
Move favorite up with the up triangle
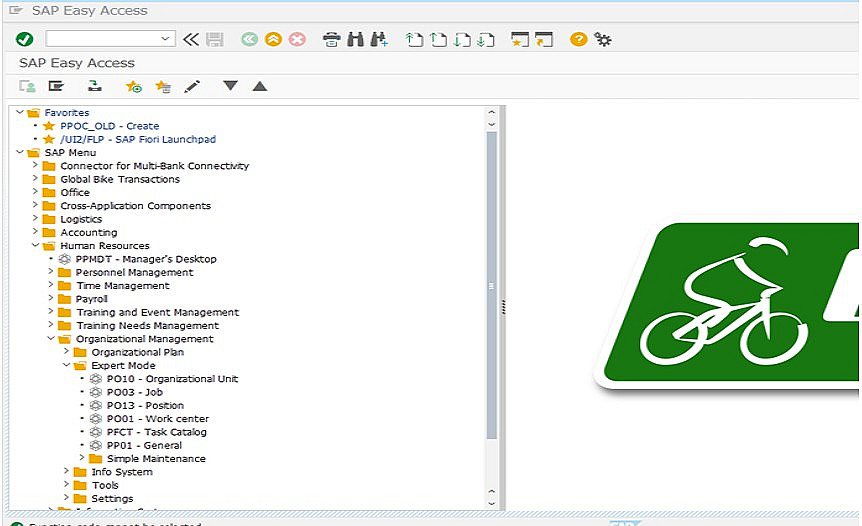click(x=259, y=86)
